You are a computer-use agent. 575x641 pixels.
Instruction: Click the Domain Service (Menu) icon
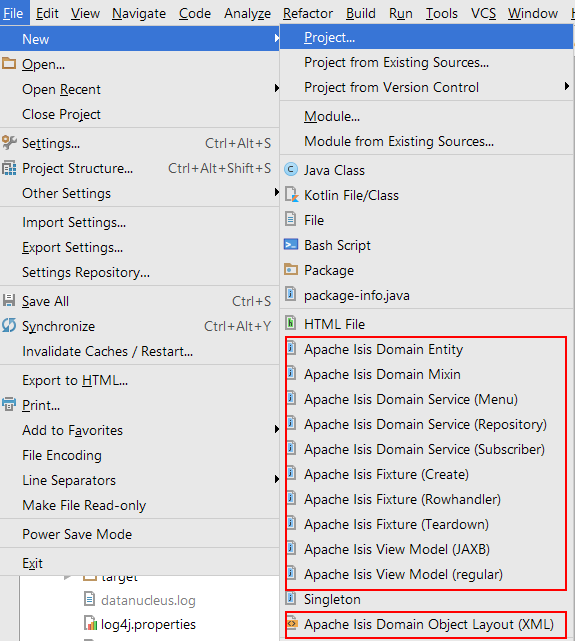[291, 398]
